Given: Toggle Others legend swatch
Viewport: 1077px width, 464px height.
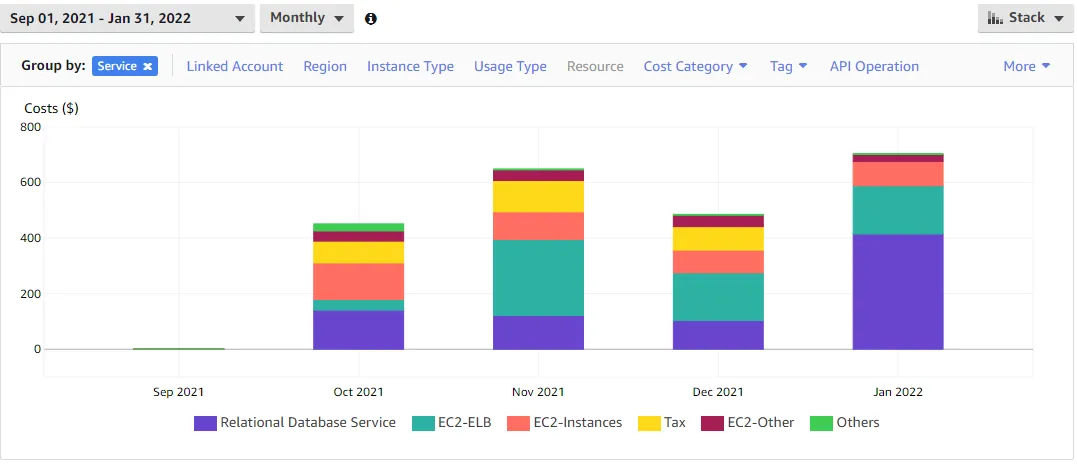Looking at the screenshot, I should (x=821, y=423).
